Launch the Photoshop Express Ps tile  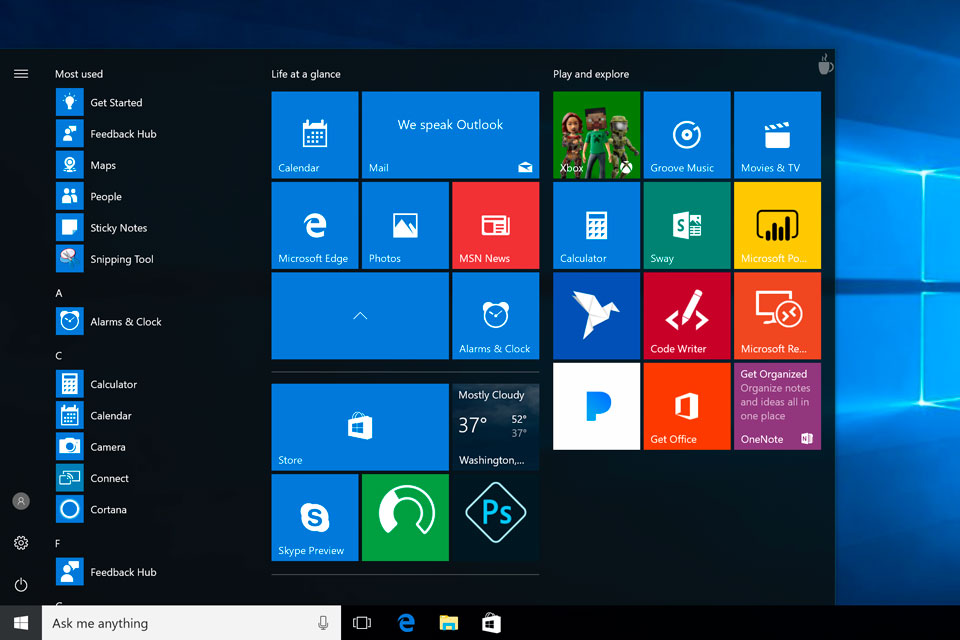pos(496,518)
